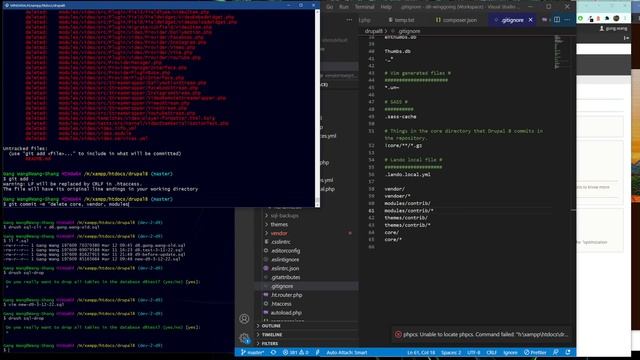Open the feedback icon in status bar
Screen dimensions: 640x360
556,352
